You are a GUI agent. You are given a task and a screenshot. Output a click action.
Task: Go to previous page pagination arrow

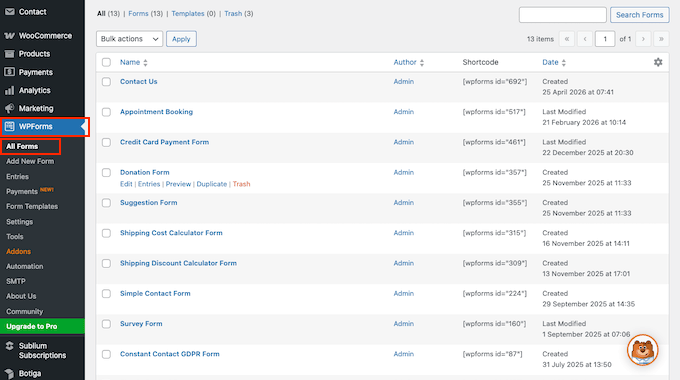pos(585,39)
